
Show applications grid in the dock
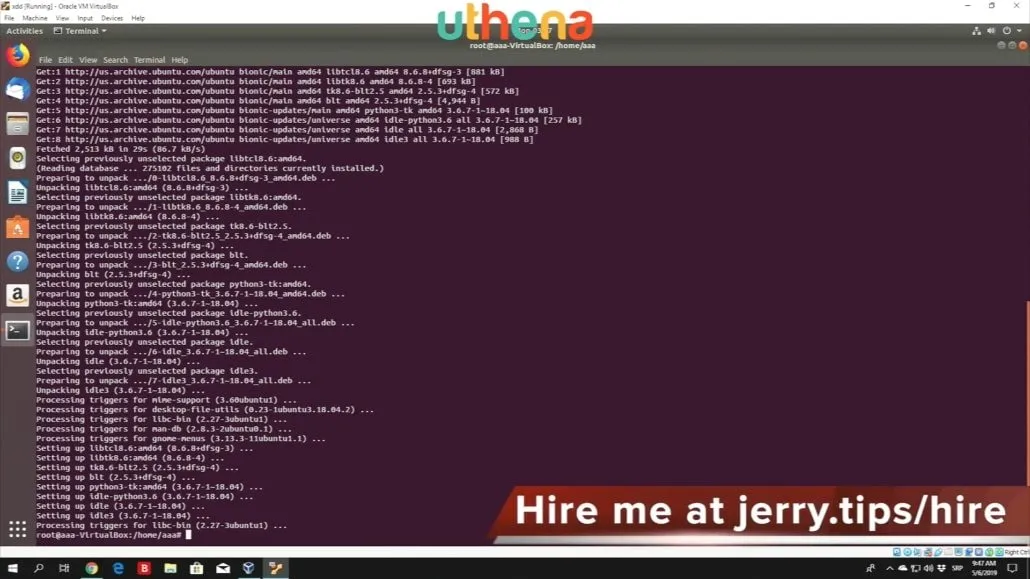click(18, 529)
